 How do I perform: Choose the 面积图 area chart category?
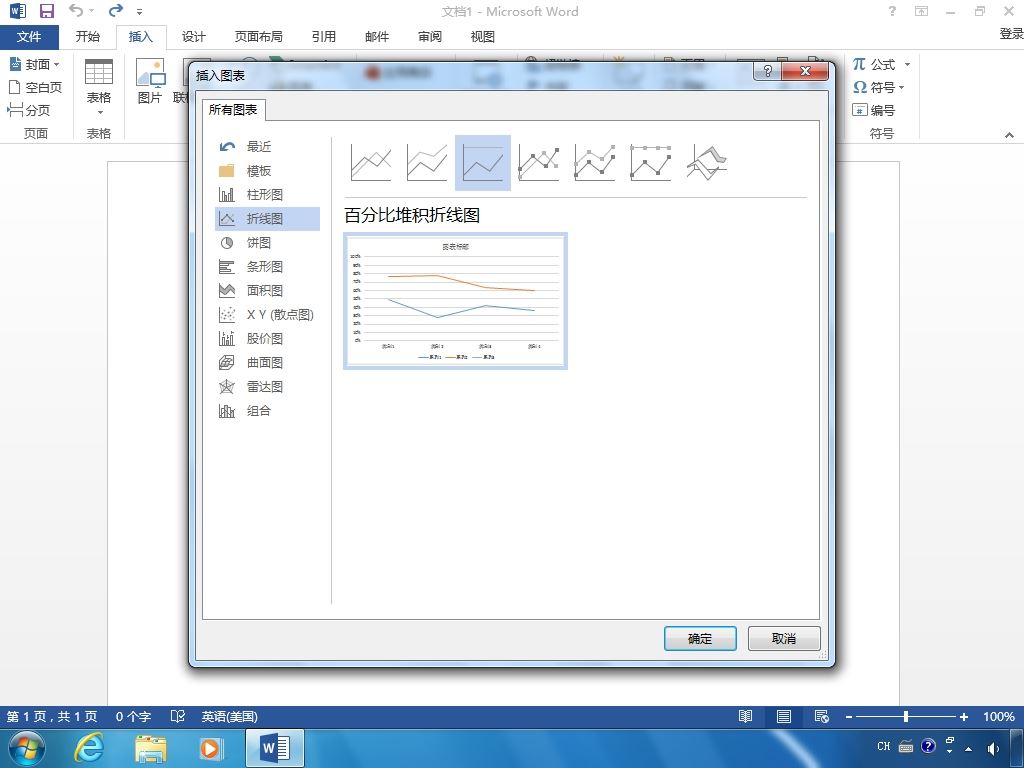pos(267,291)
